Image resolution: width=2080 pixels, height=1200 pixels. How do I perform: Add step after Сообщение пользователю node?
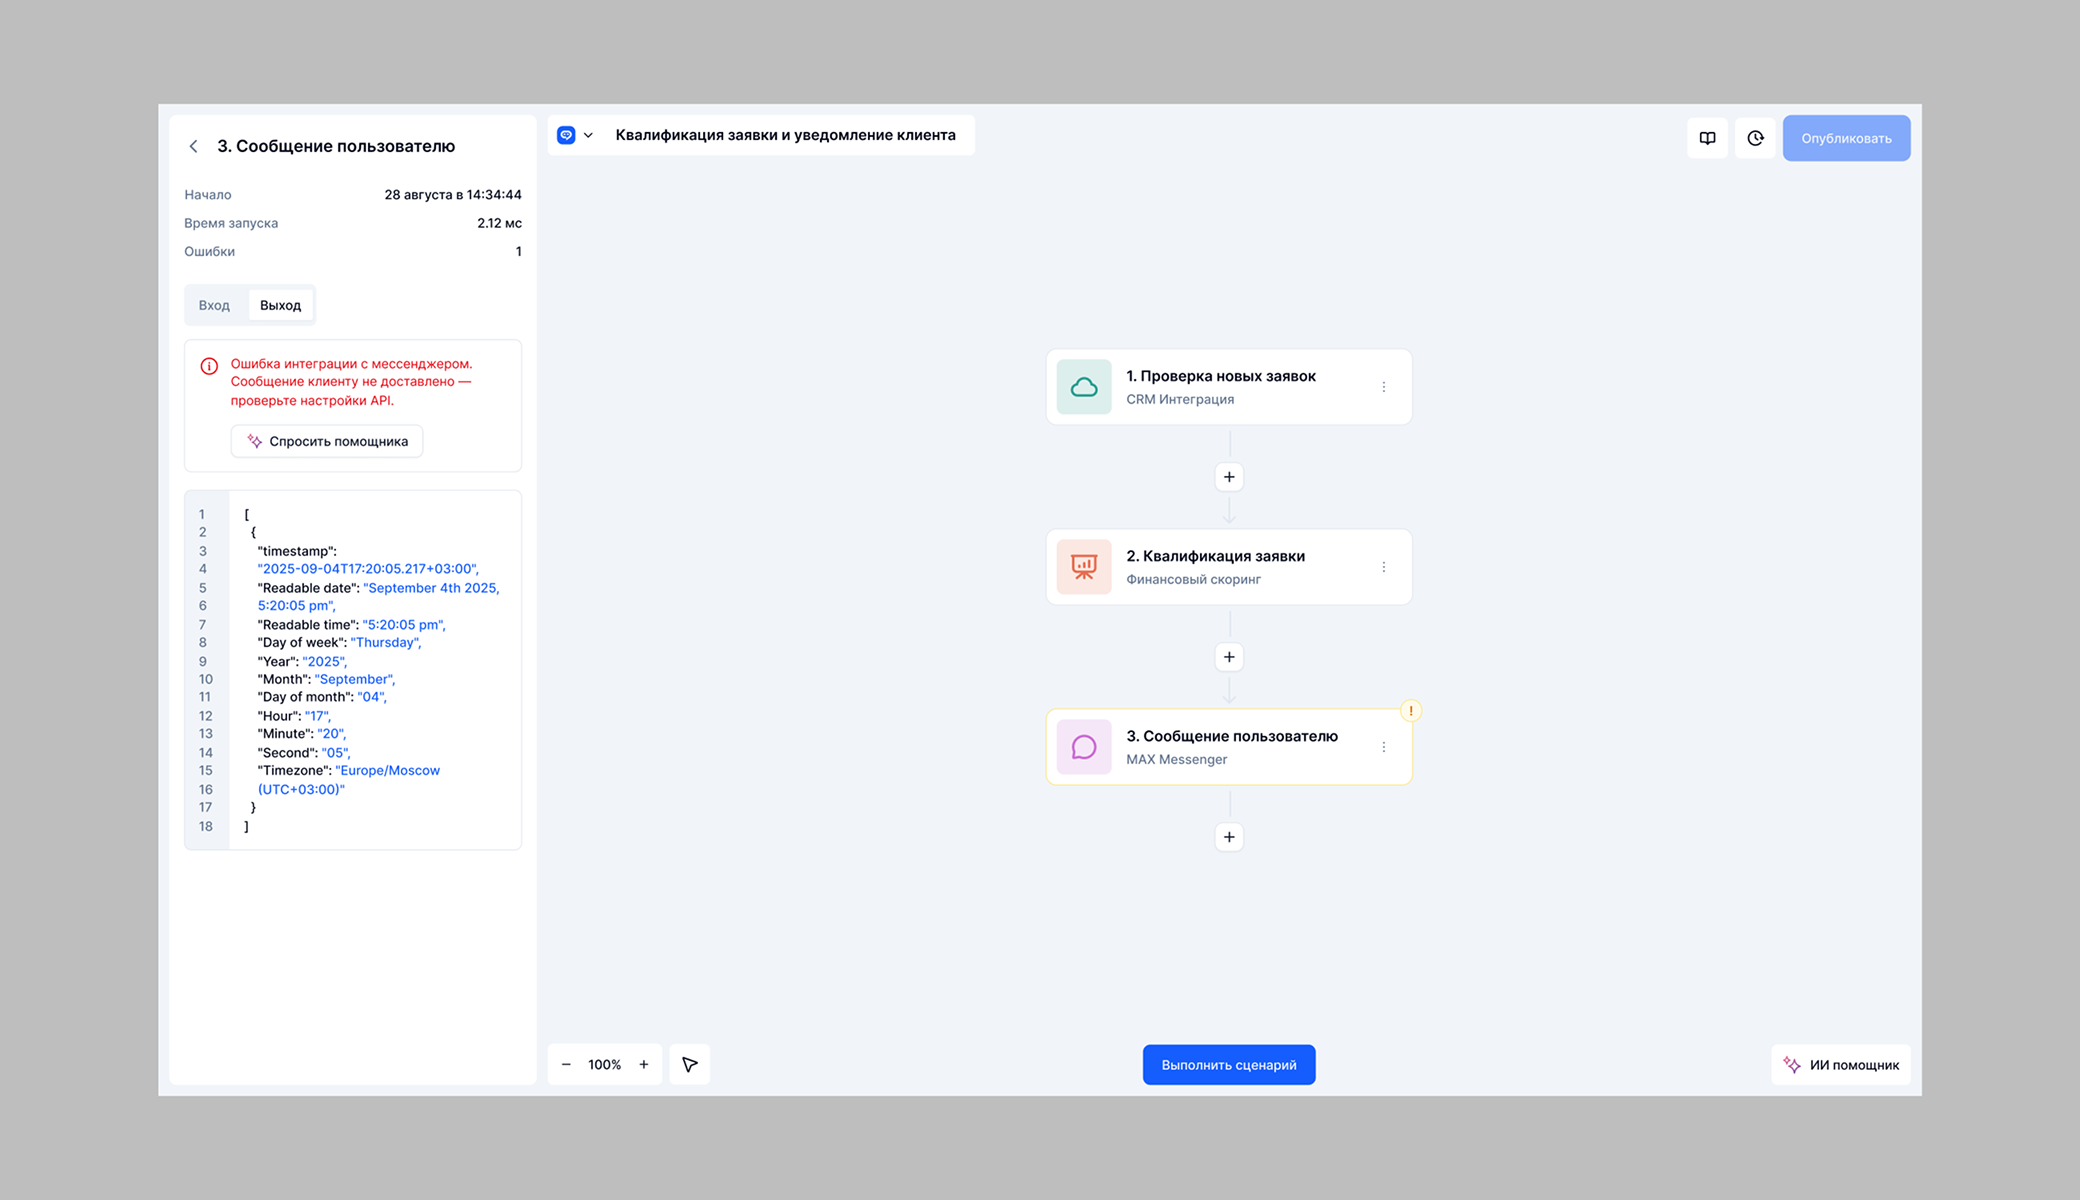click(1229, 837)
